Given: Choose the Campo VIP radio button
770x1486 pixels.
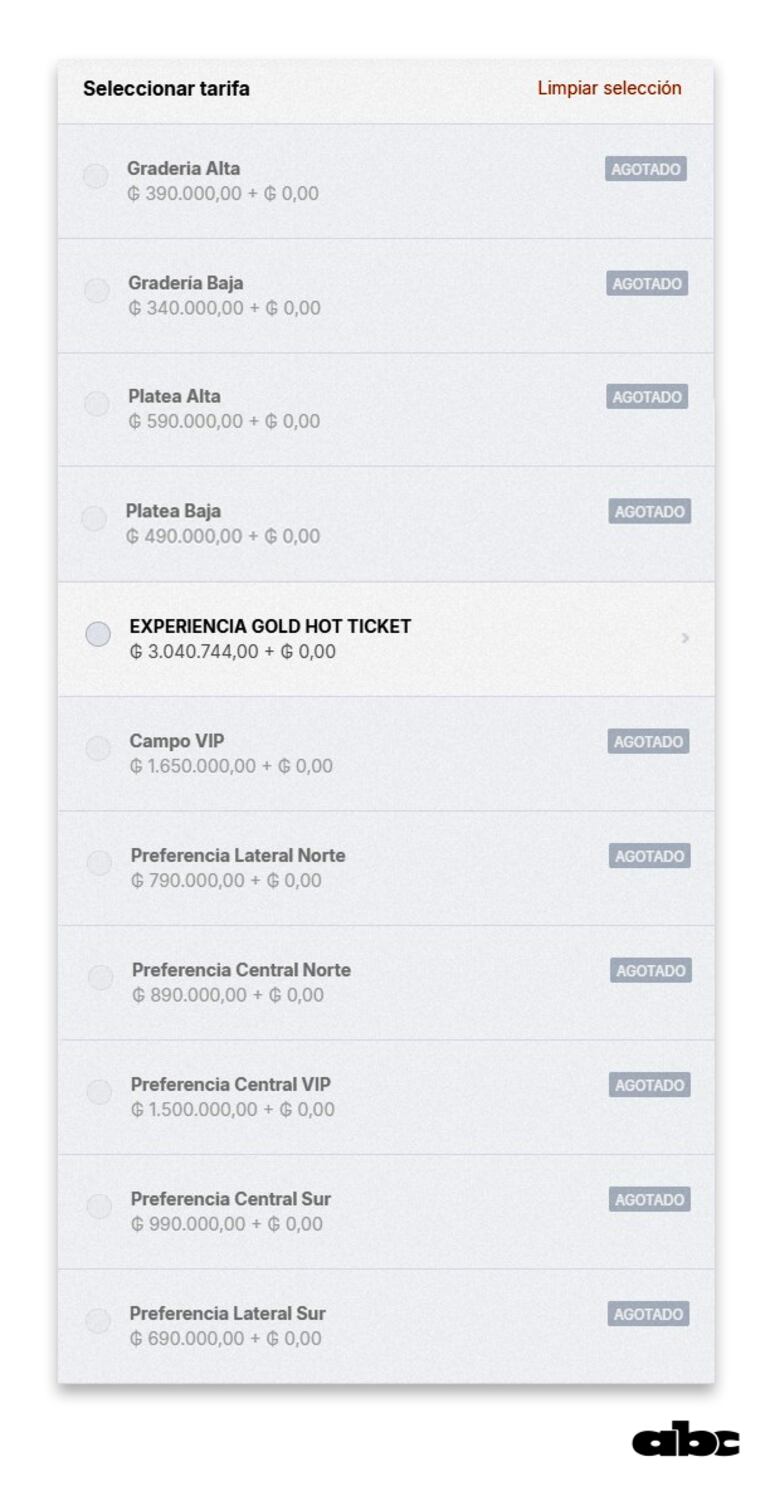Looking at the screenshot, I should click(x=98, y=748).
